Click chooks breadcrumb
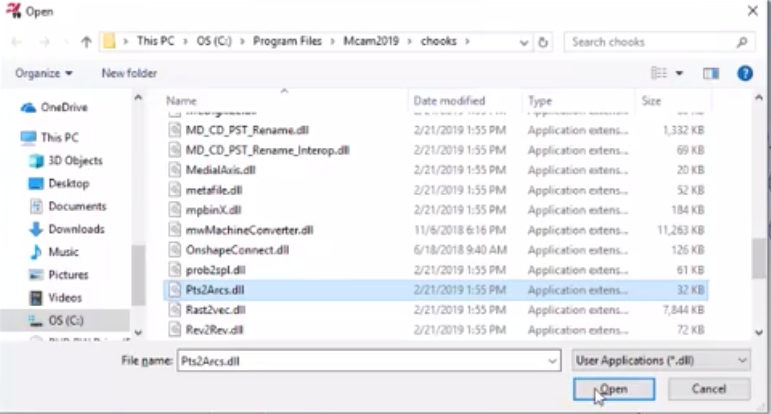 [438, 41]
